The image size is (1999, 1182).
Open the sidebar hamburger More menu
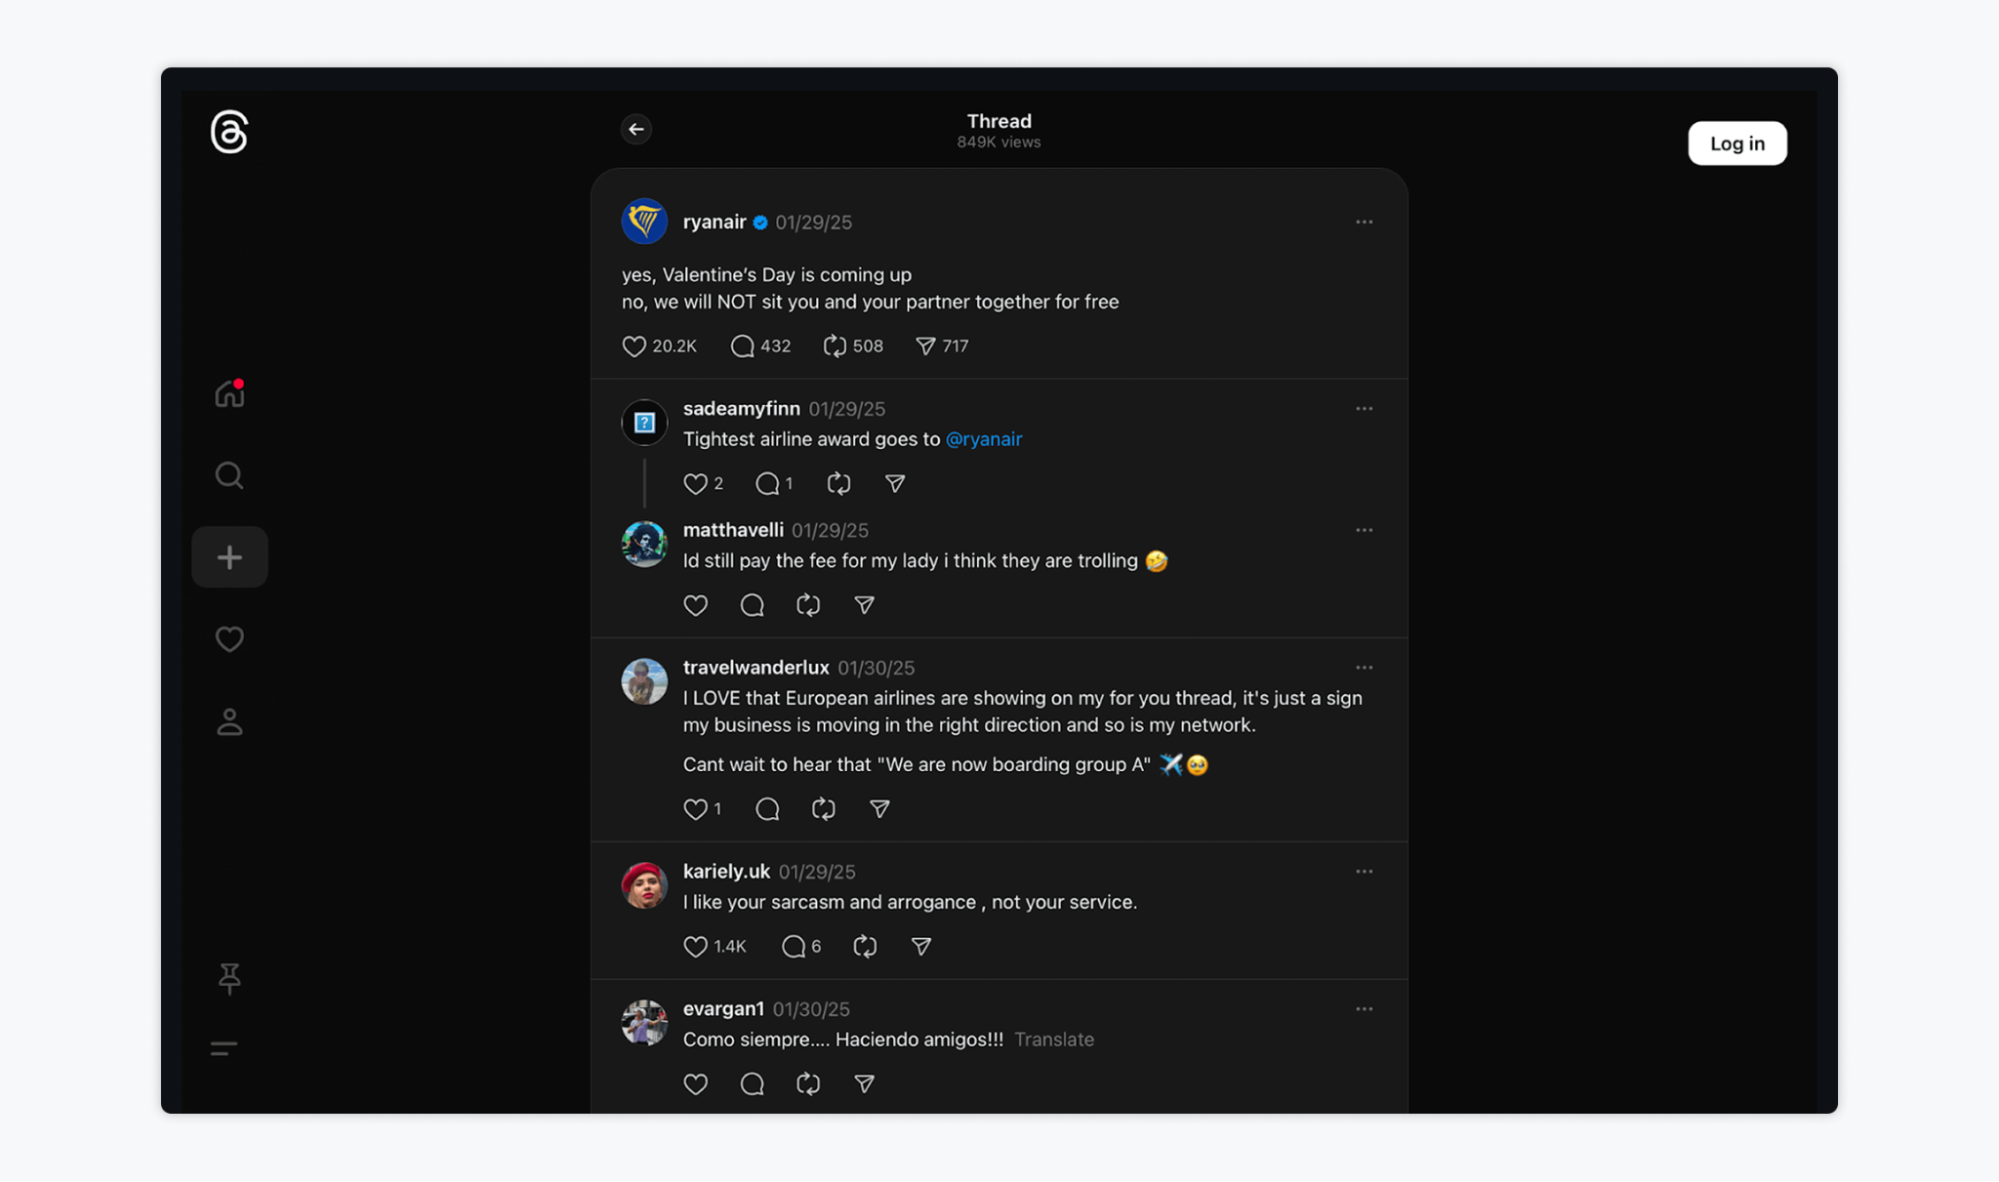tap(224, 1048)
